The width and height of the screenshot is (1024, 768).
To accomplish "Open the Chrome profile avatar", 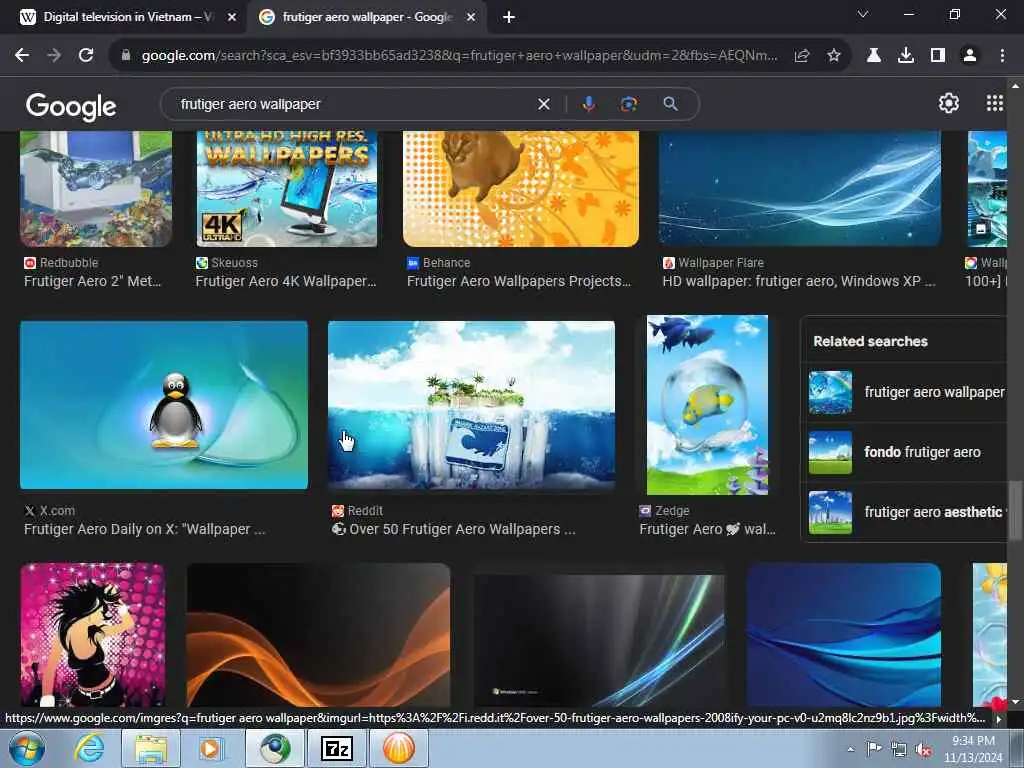I will 970,56.
